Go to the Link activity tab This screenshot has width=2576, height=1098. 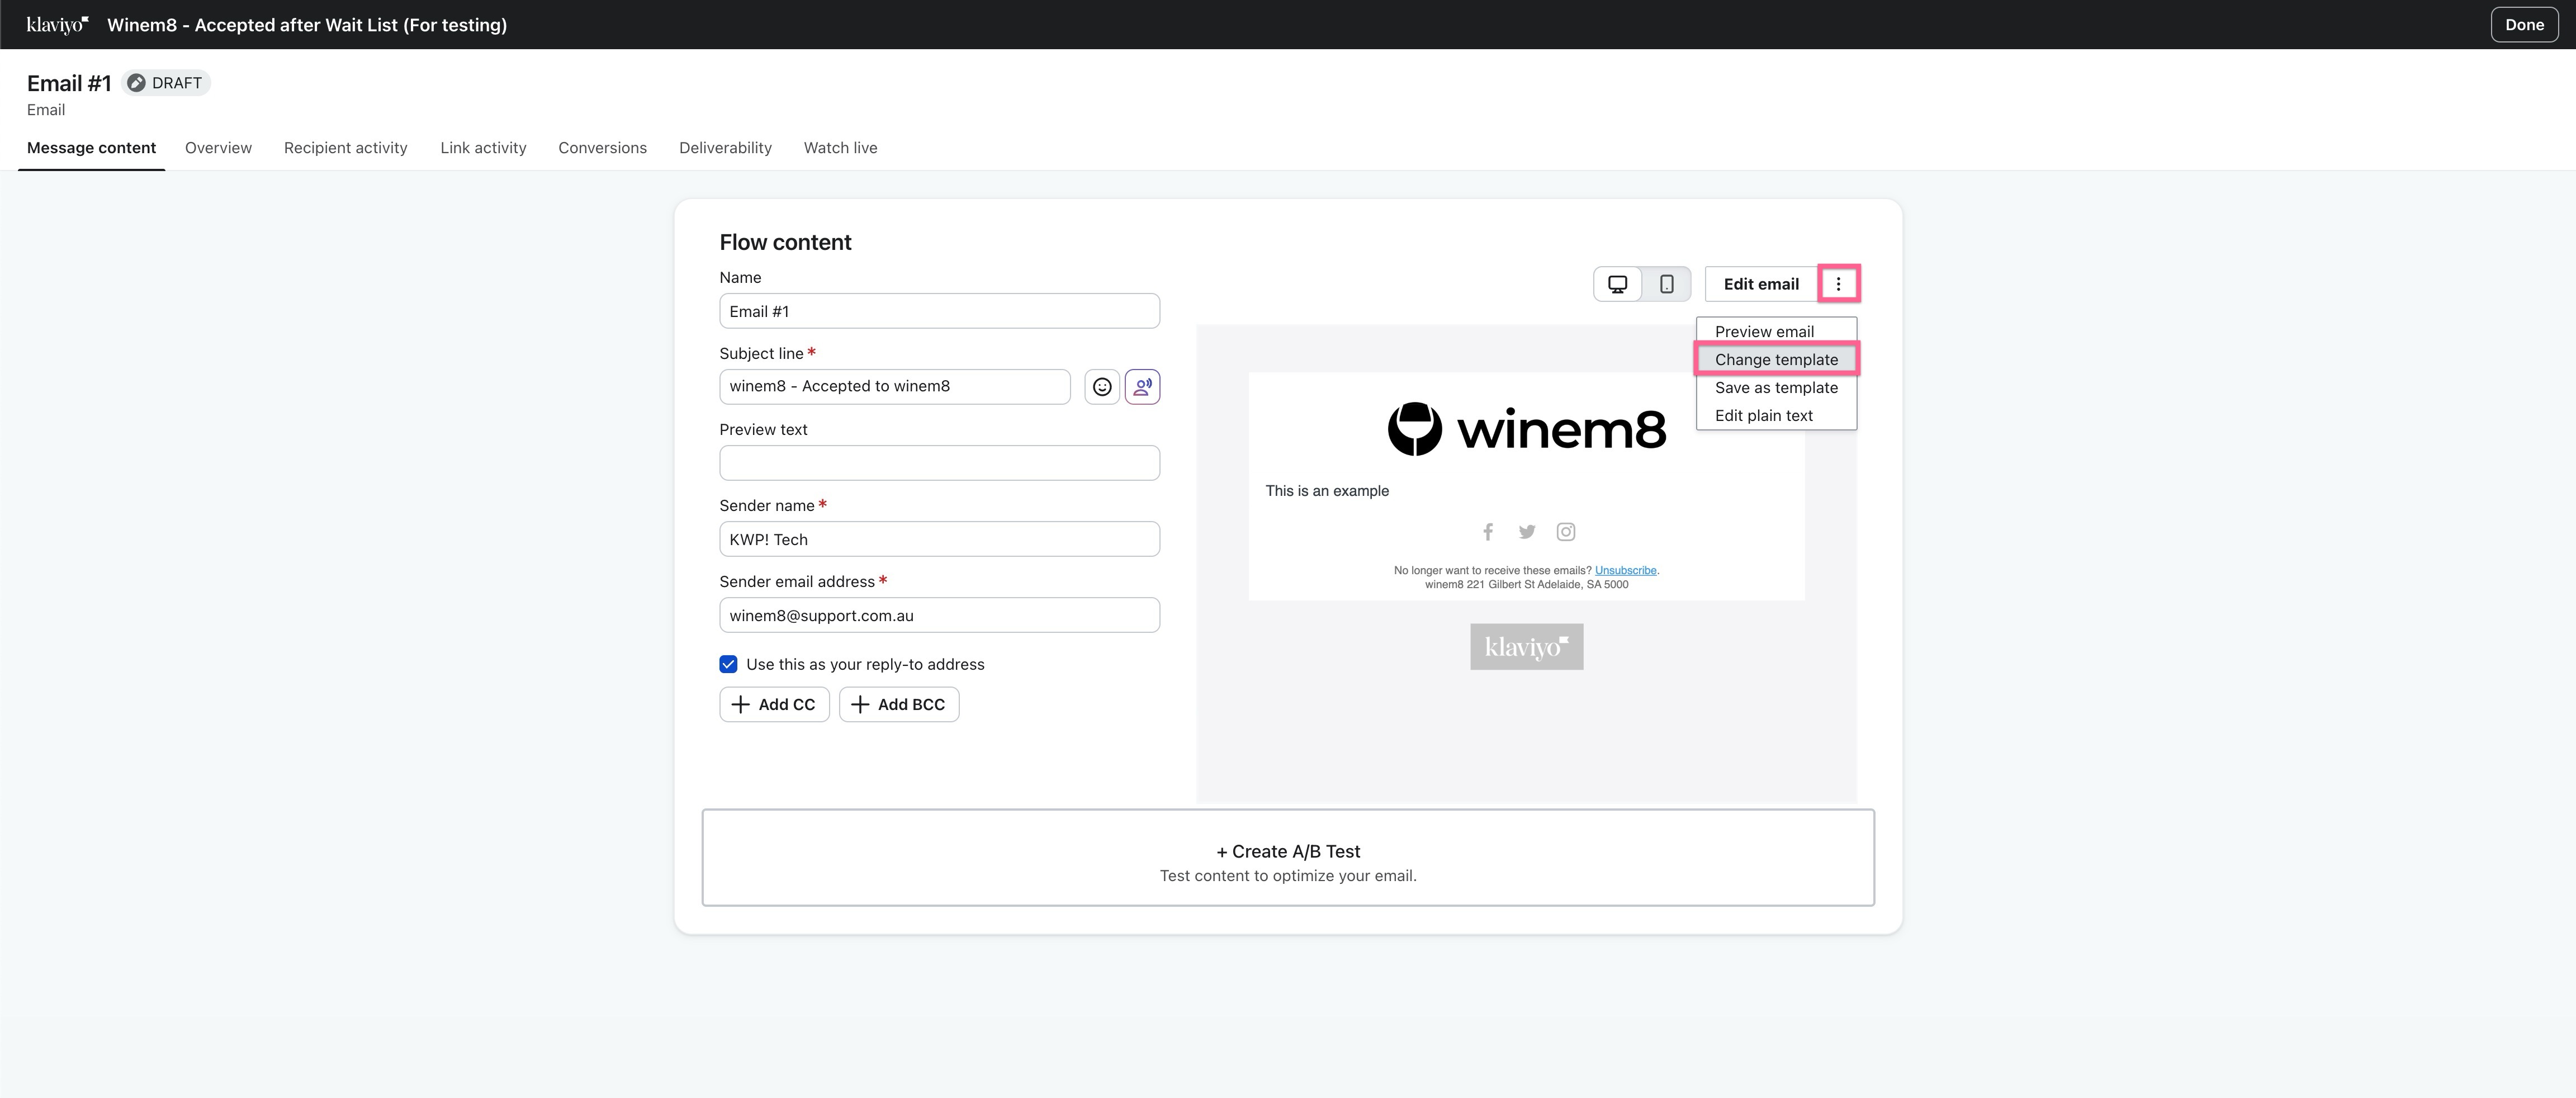coord(483,148)
